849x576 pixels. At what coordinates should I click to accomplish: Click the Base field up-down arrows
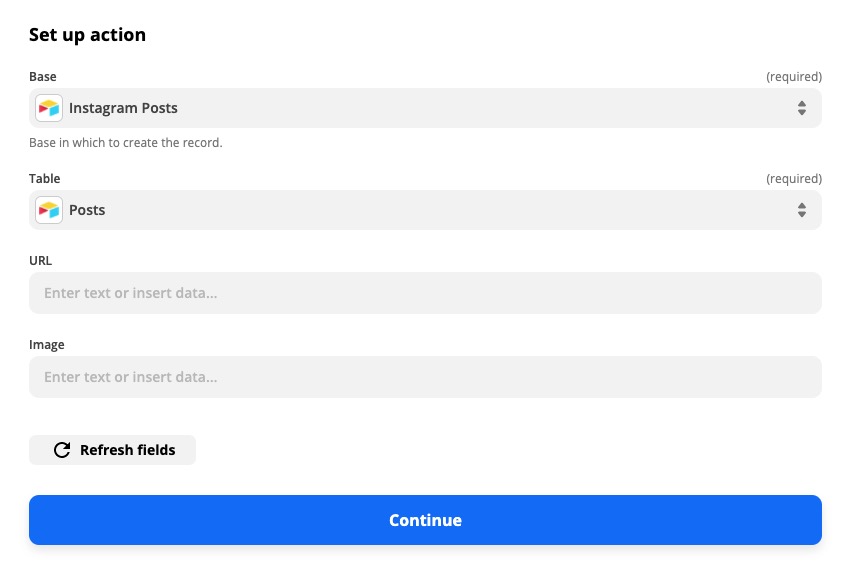[x=801, y=108]
